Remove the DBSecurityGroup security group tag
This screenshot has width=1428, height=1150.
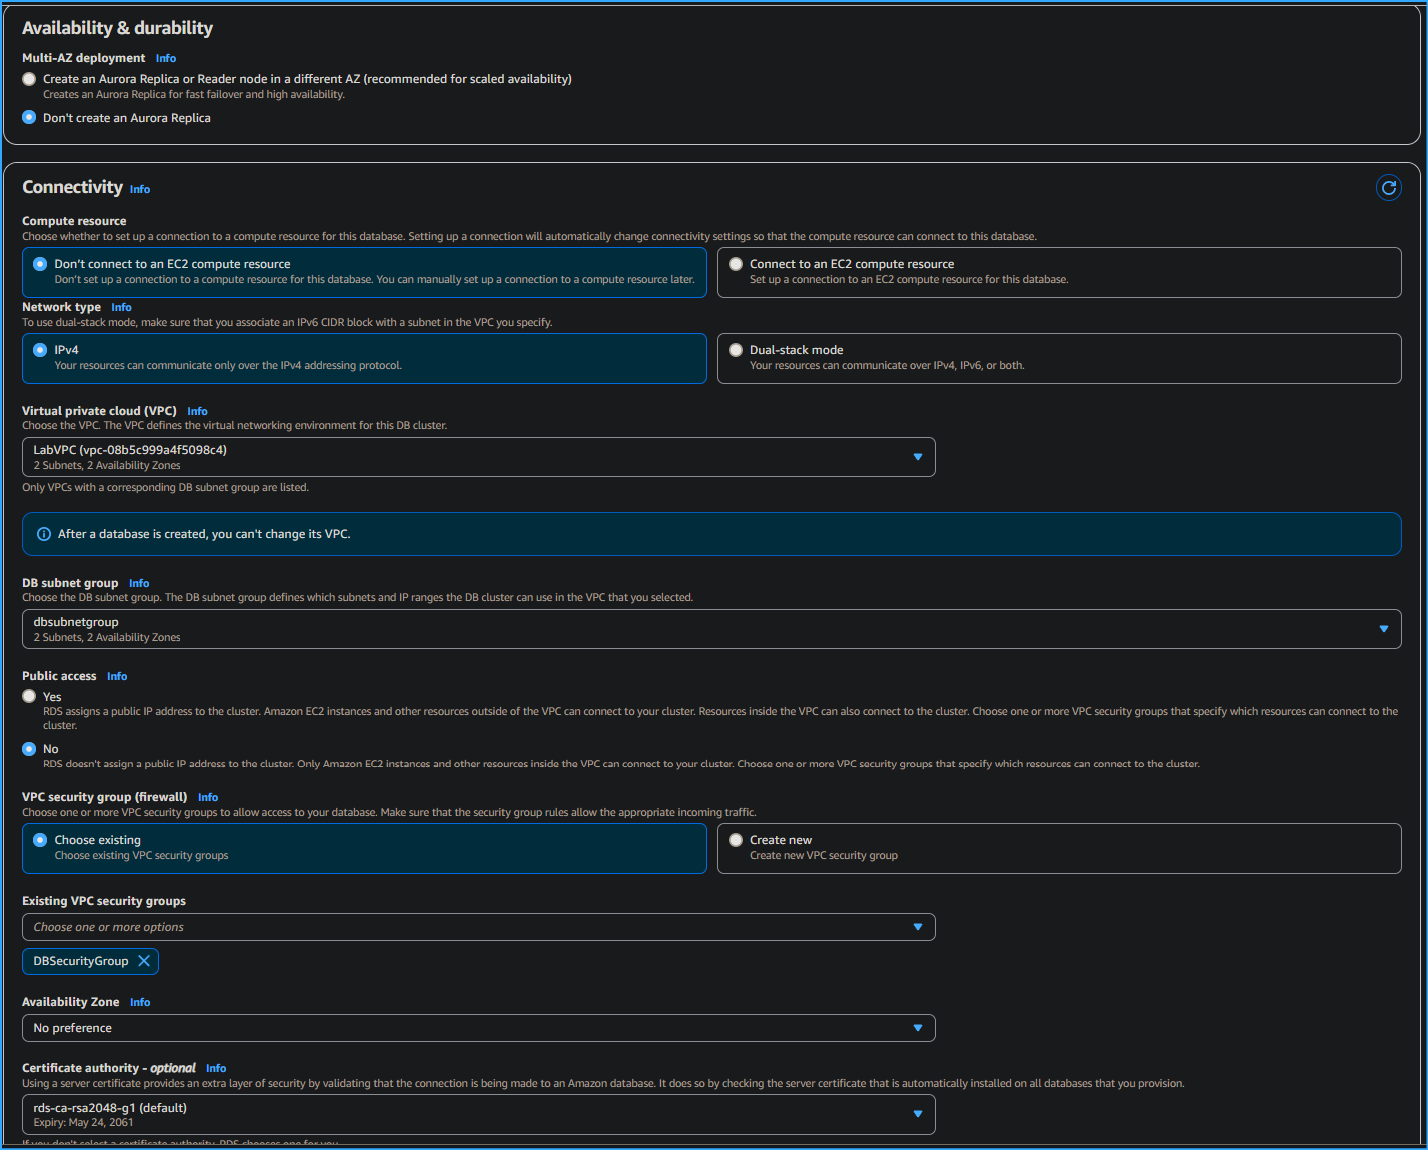(145, 961)
